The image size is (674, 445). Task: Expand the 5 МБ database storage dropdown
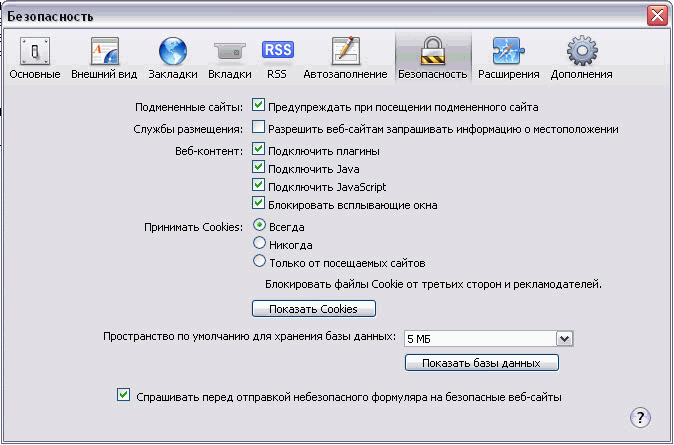[x=564, y=339]
